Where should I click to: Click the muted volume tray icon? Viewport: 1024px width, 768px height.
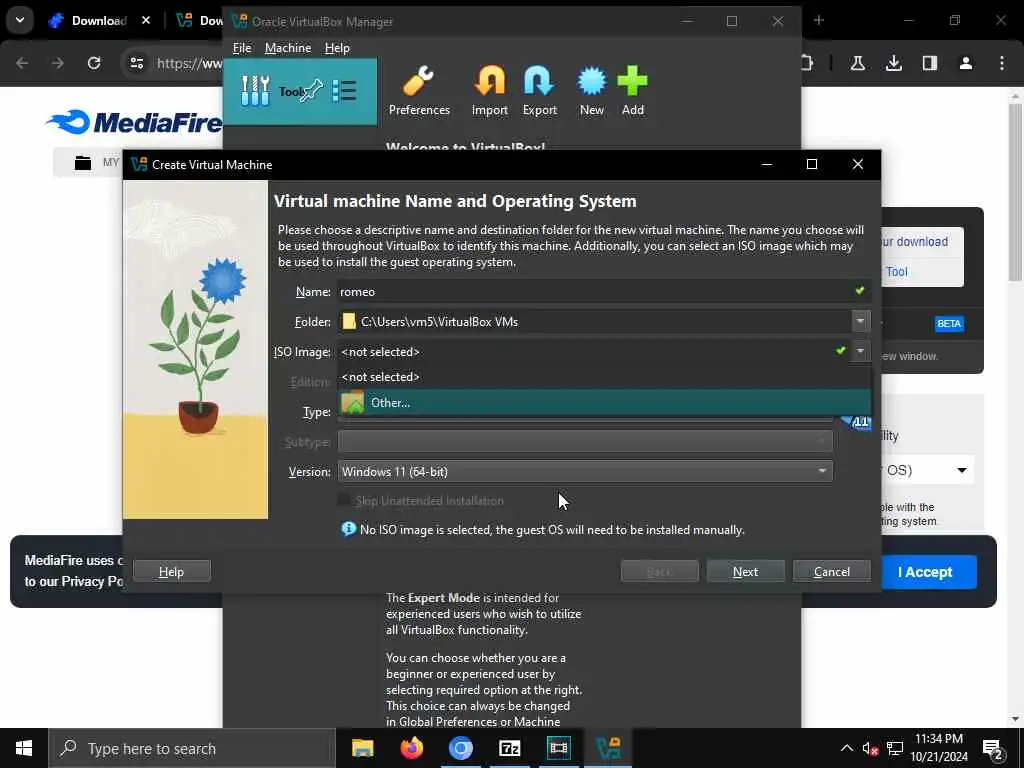(870, 748)
